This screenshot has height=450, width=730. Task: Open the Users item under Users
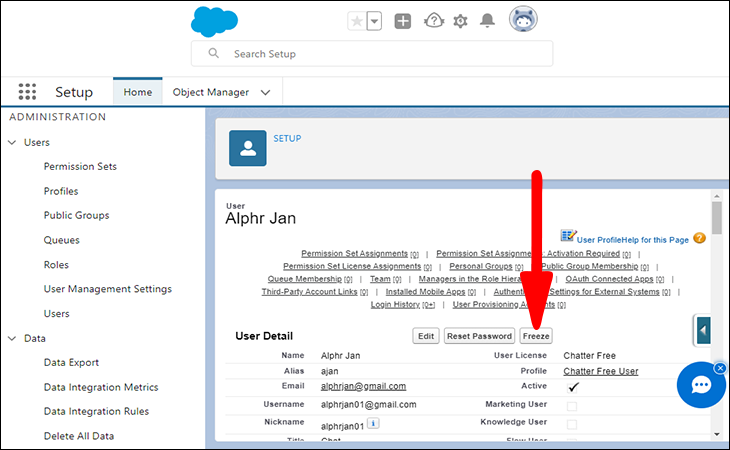pos(56,314)
